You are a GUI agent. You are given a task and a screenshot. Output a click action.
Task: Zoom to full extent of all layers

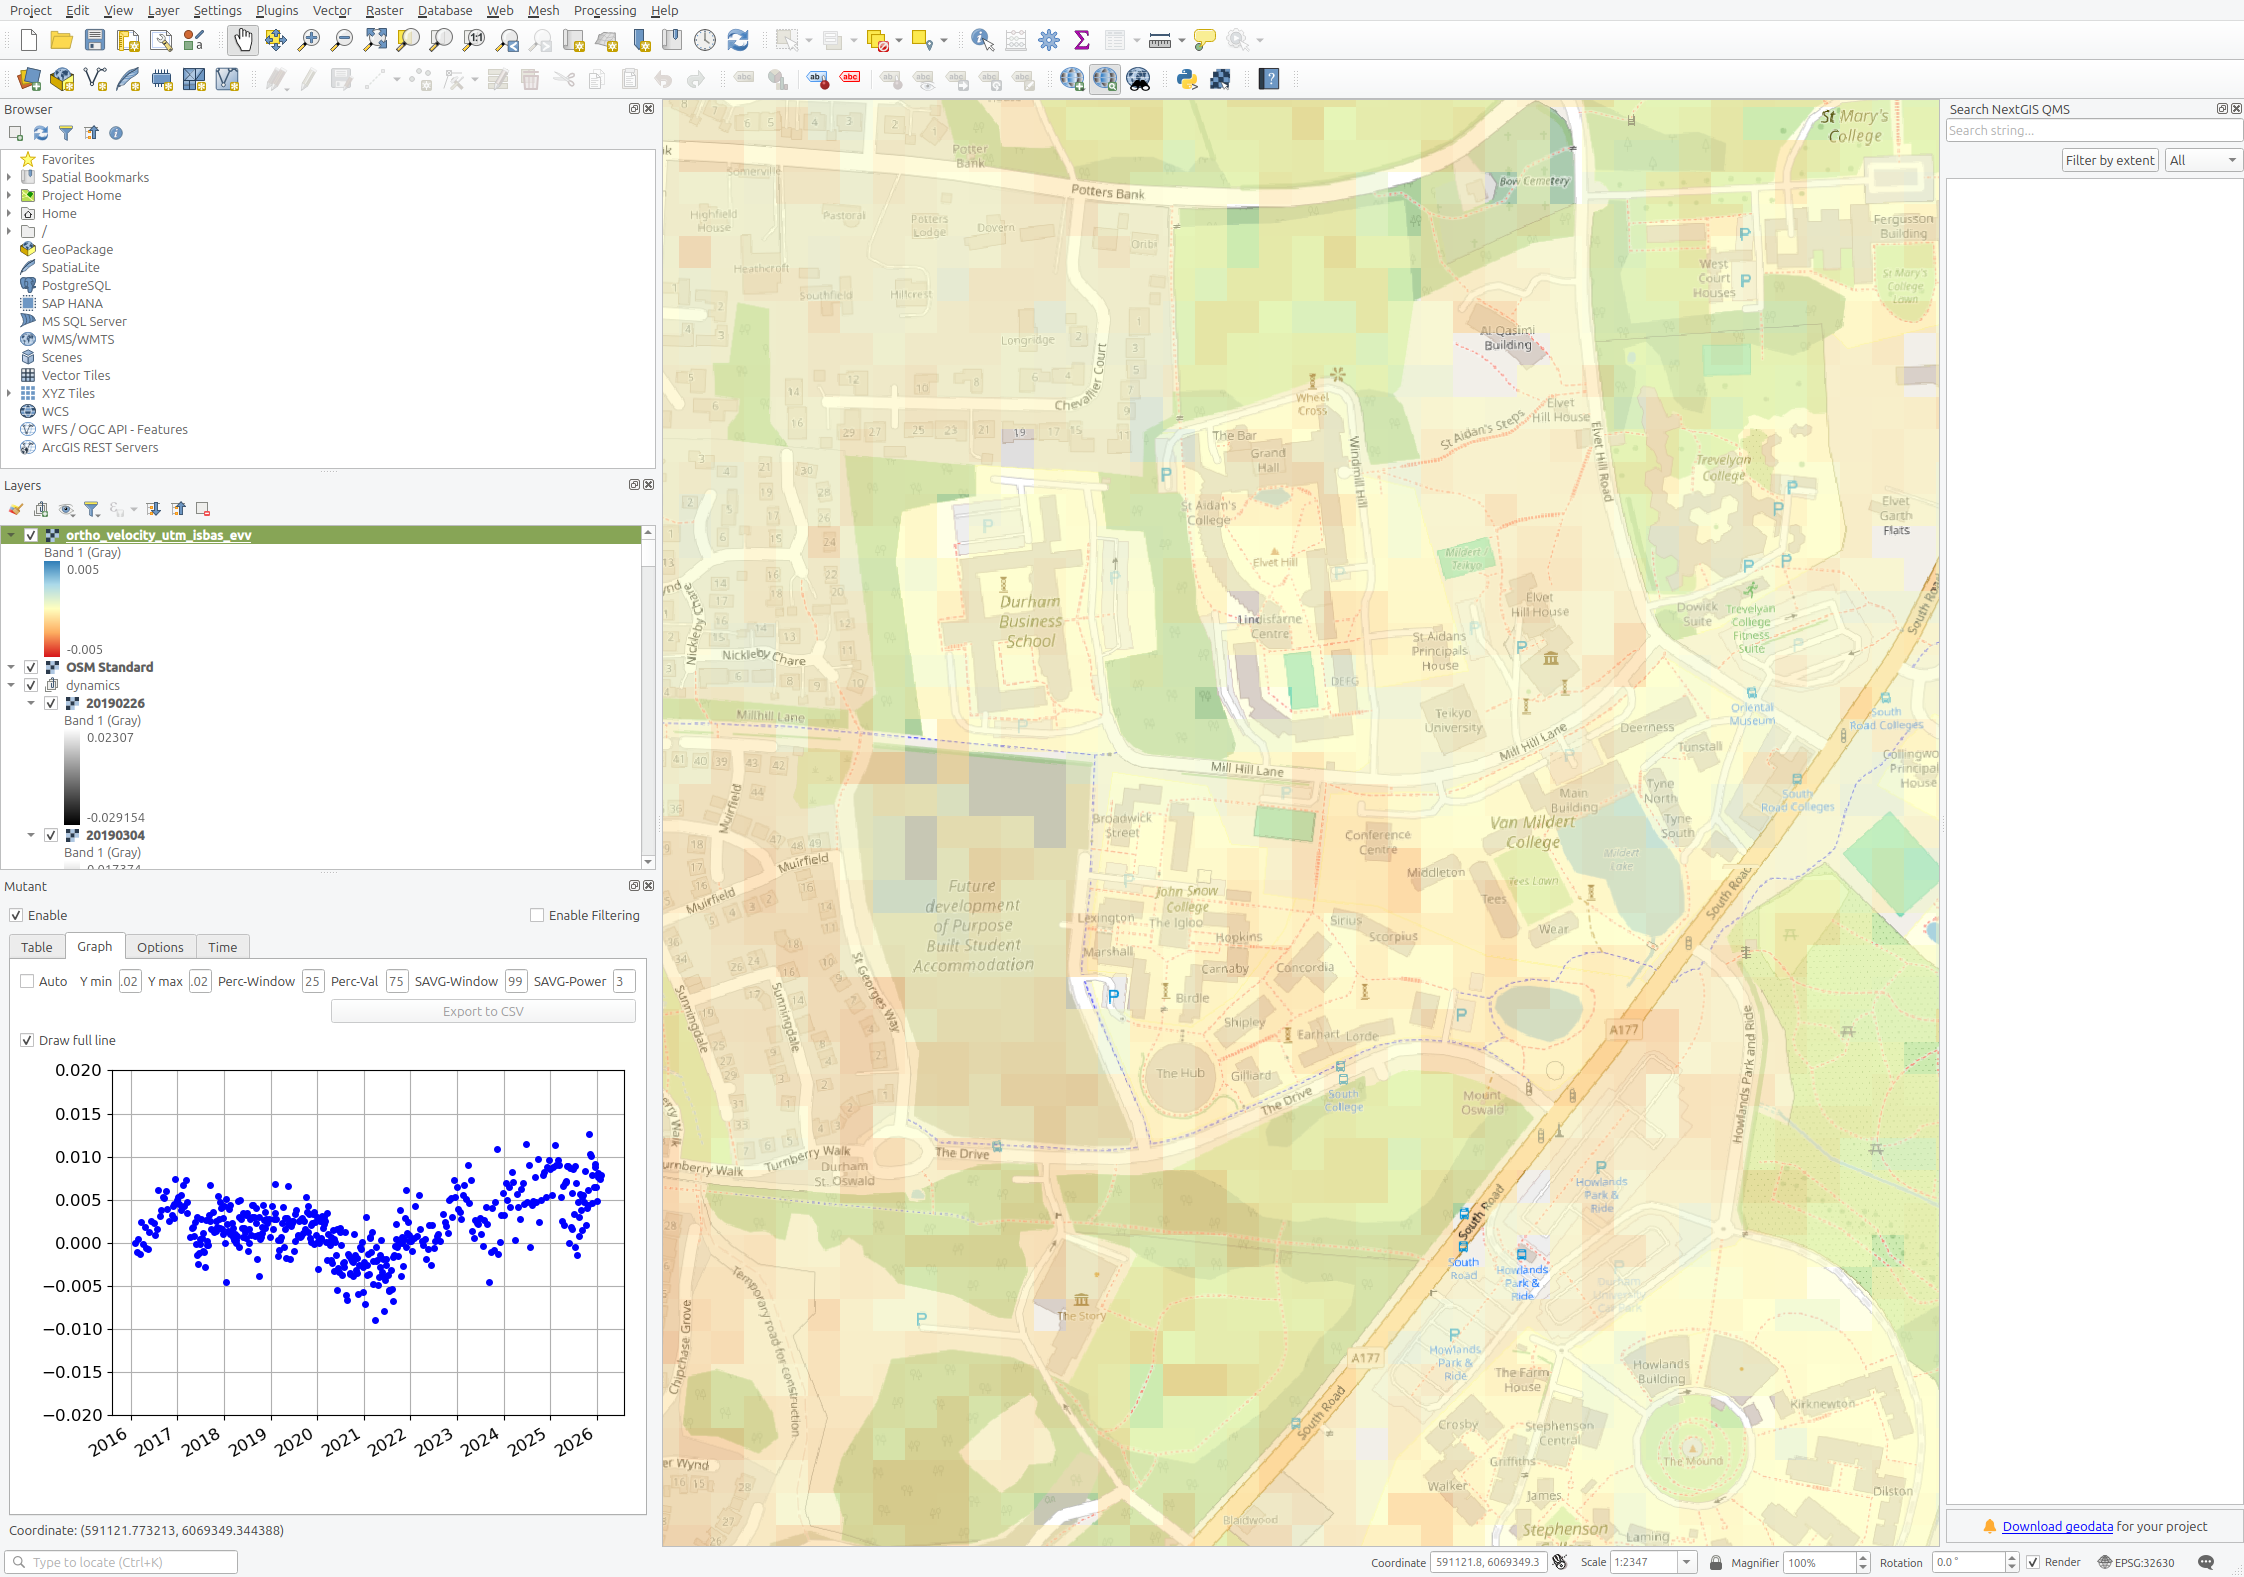(375, 40)
